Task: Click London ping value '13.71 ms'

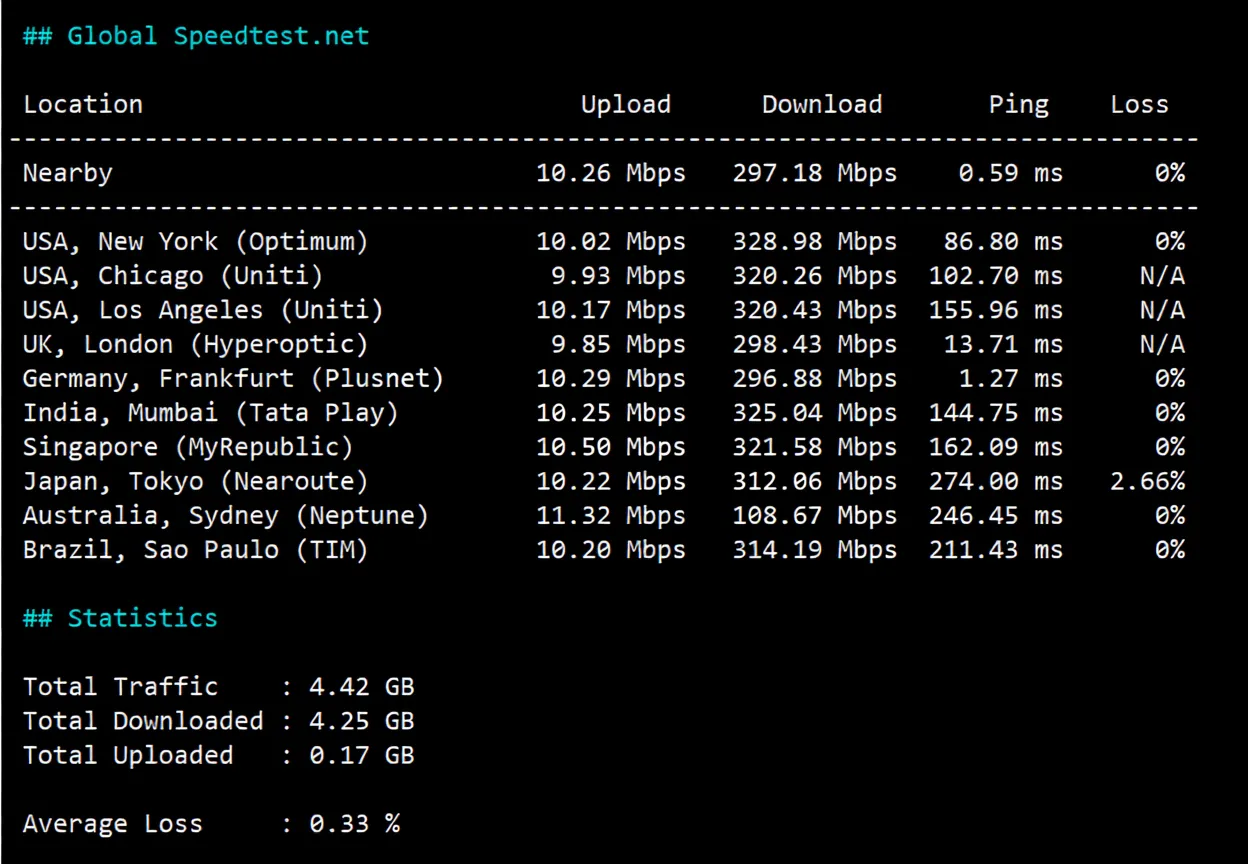Action: (1003, 344)
